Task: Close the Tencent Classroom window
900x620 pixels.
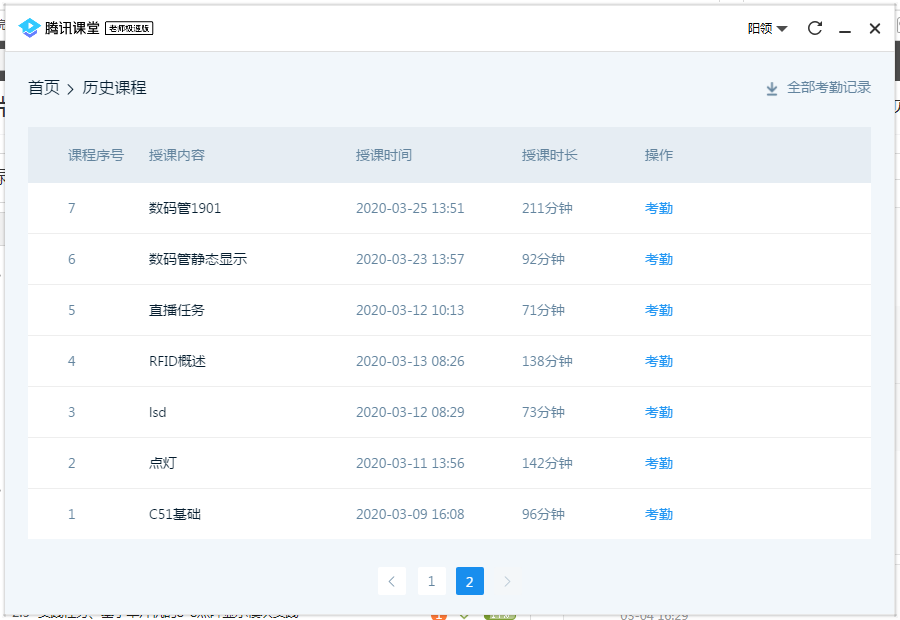Action: pos(875,28)
